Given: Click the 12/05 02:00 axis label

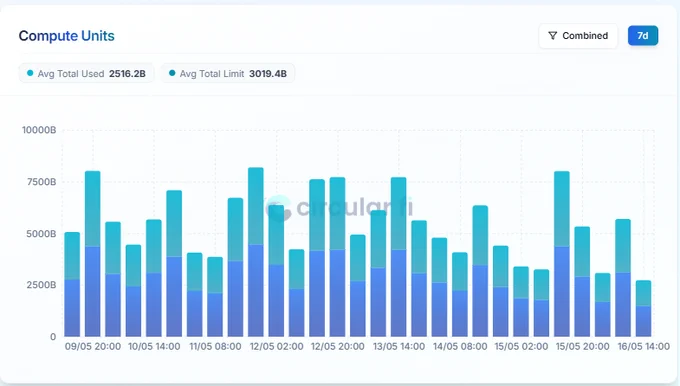Looking at the screenshot, I should (276, 347).
